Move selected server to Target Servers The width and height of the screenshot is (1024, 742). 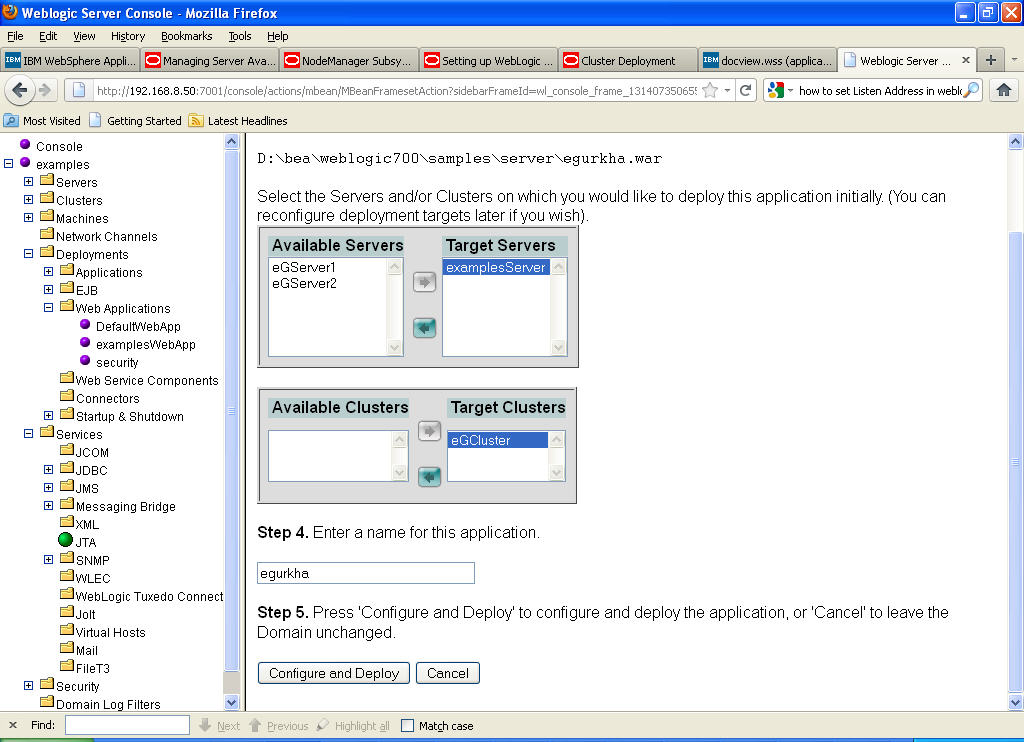[424, 282]
